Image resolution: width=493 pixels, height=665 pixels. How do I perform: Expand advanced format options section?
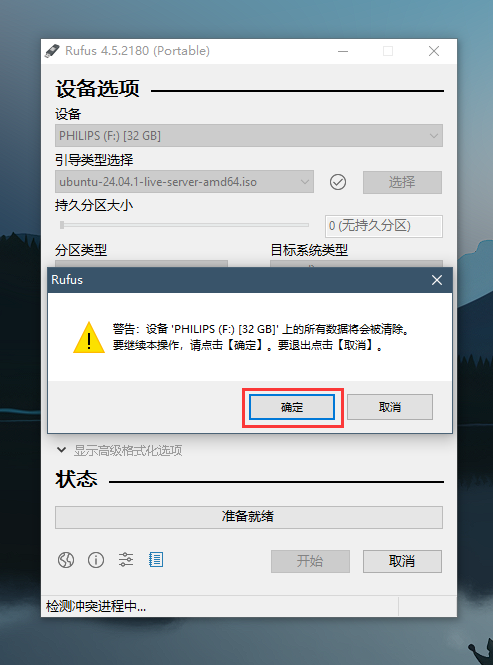coord(119,450)
